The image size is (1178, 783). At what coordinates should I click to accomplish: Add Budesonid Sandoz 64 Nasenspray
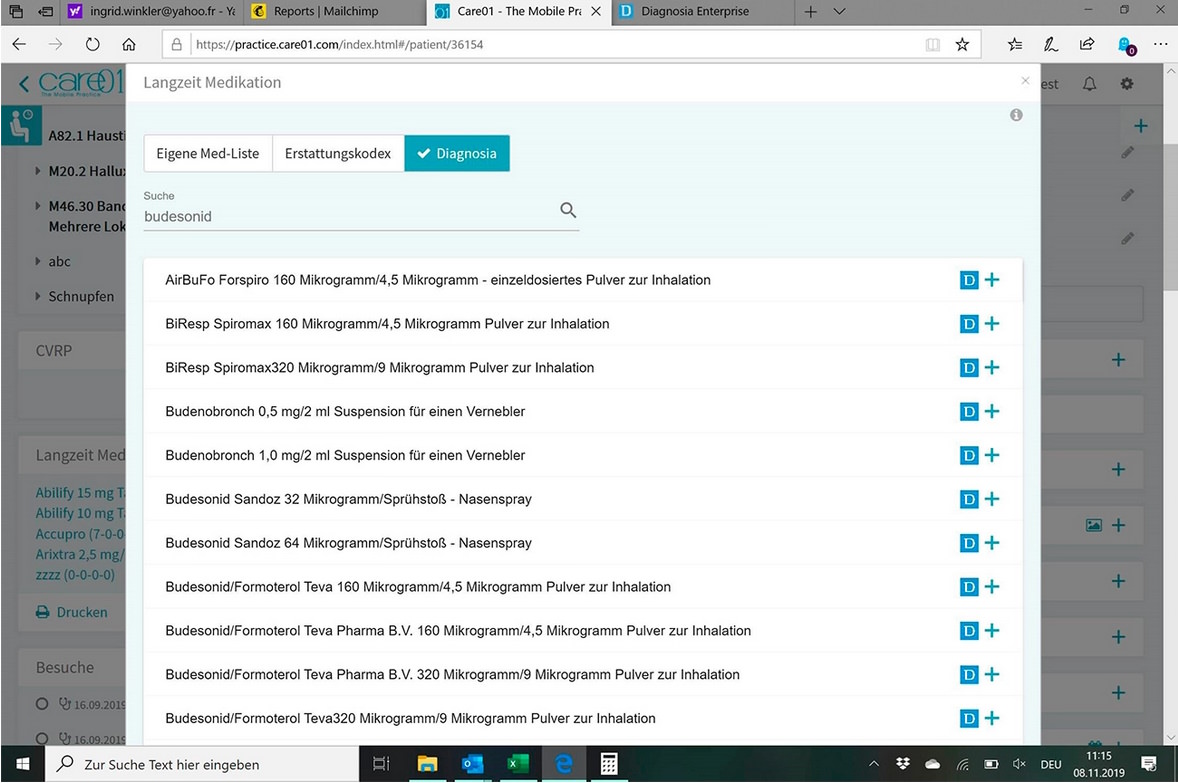tap(992, 543)
